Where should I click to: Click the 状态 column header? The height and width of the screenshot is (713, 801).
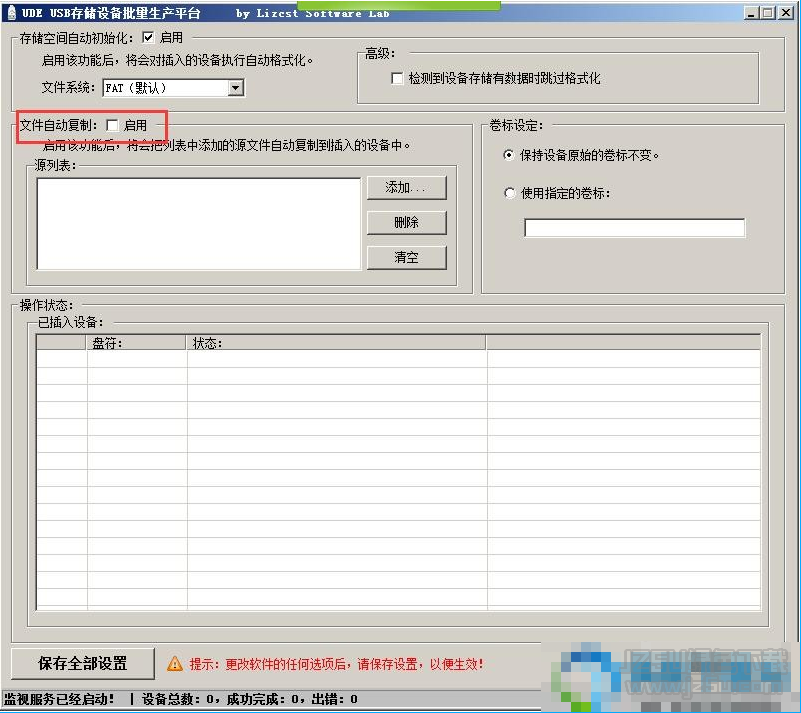[337, 343]
